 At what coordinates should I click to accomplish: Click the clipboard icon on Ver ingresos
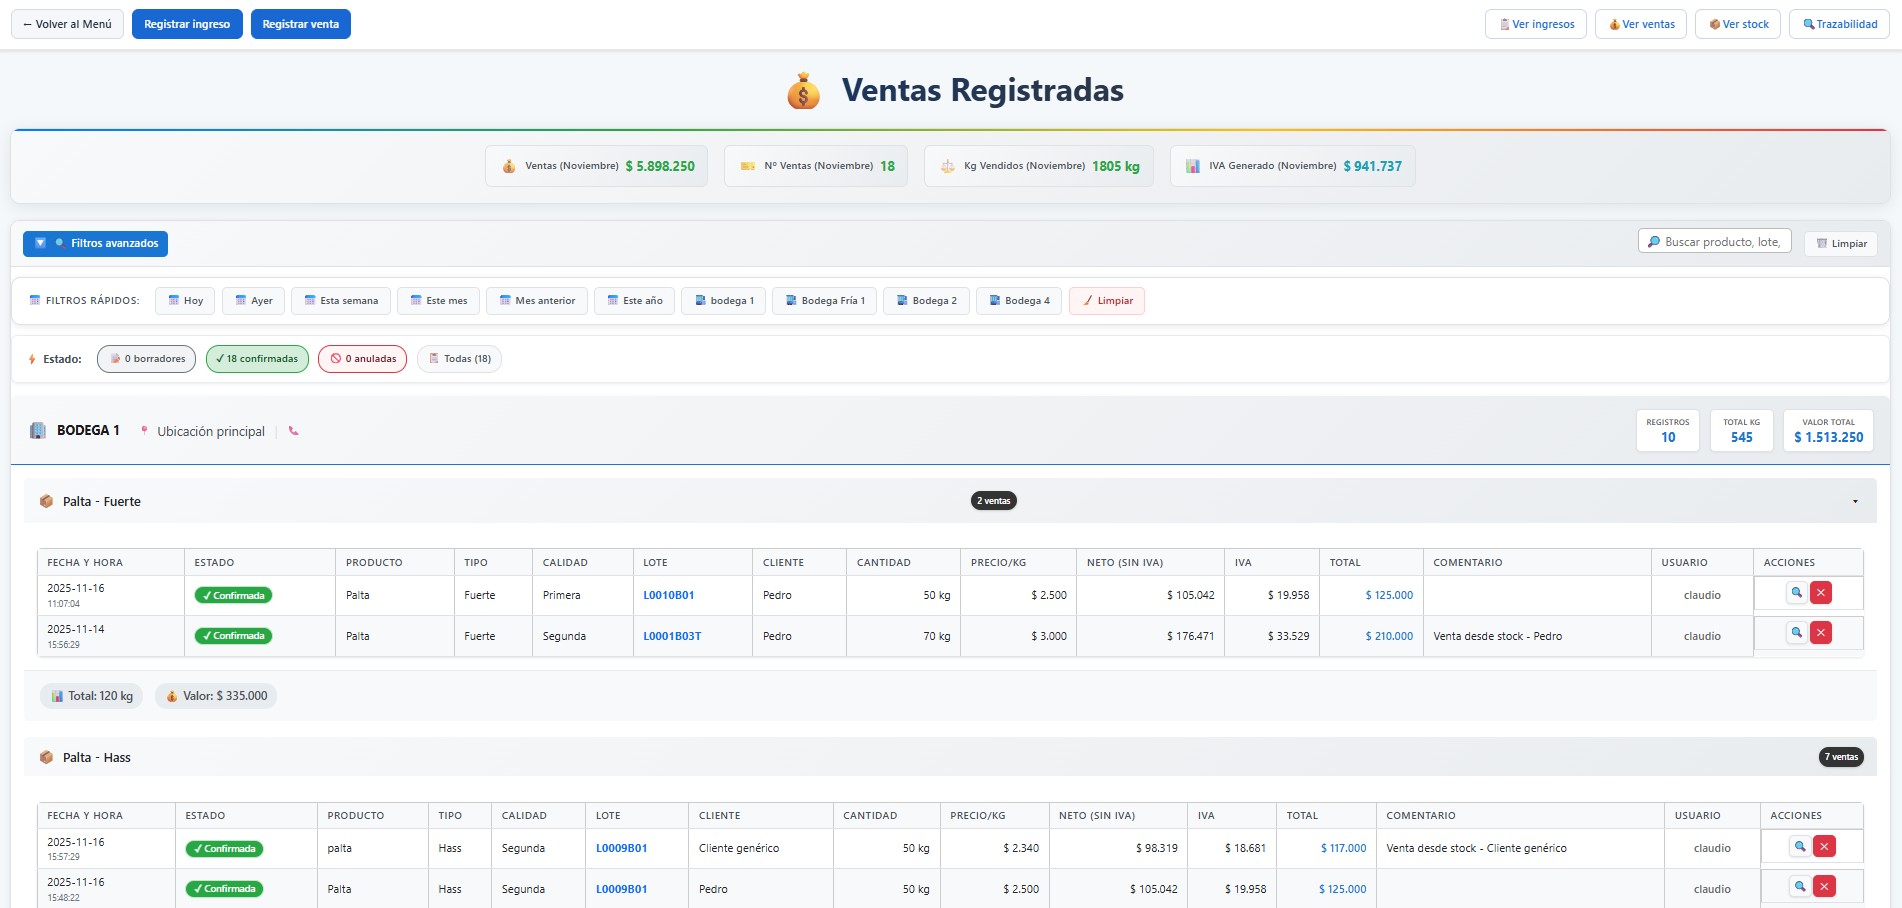(x=1503, y=23)
